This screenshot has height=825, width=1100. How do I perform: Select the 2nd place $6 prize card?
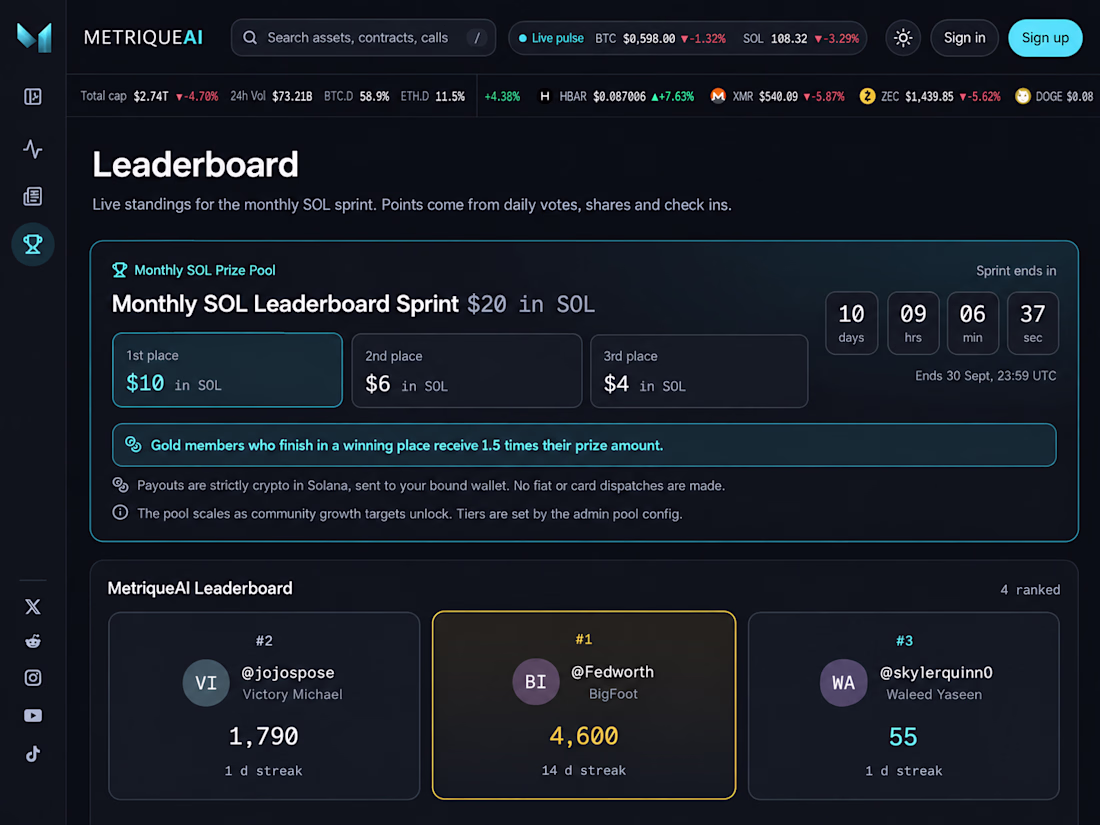(x=467, y=370)
